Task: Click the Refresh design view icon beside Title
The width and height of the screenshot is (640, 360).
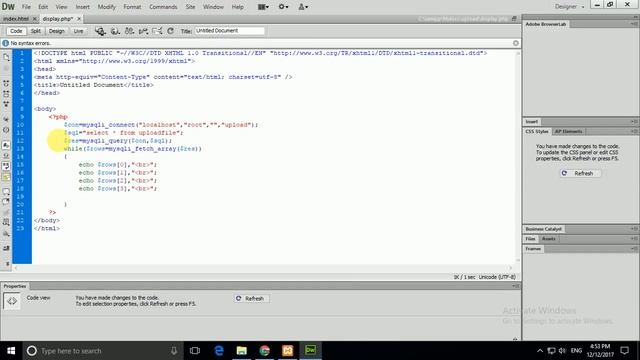Action: coord(171,31)
